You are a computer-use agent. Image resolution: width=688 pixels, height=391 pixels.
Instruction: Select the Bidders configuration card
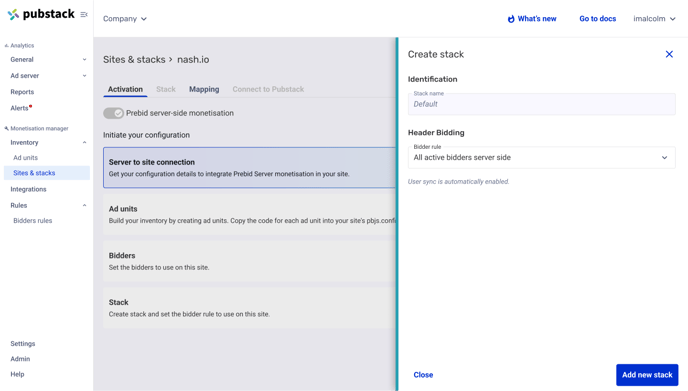[x=250, y=261]
